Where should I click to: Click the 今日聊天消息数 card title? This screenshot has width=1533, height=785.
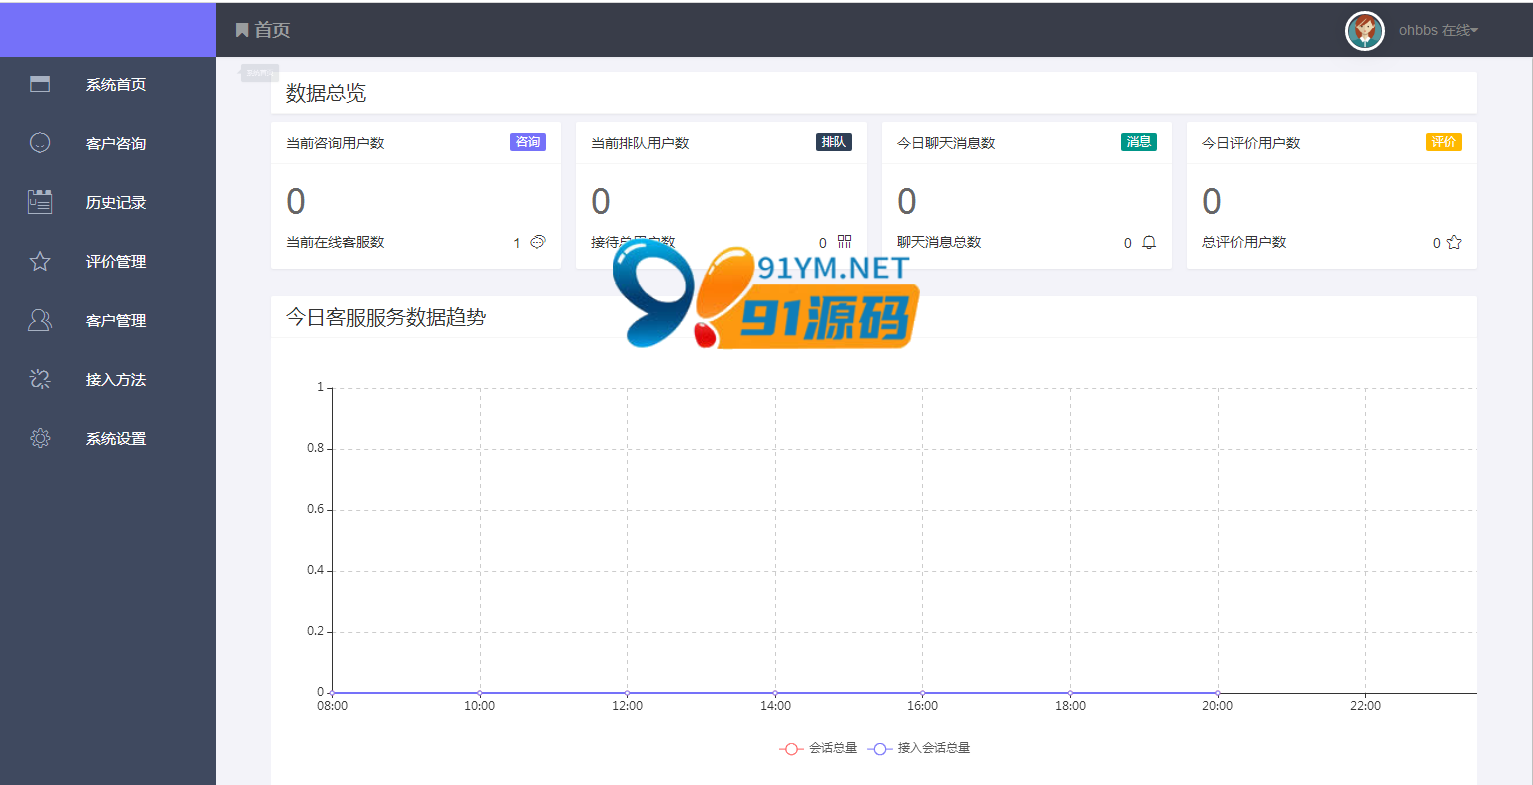point(946,143)
